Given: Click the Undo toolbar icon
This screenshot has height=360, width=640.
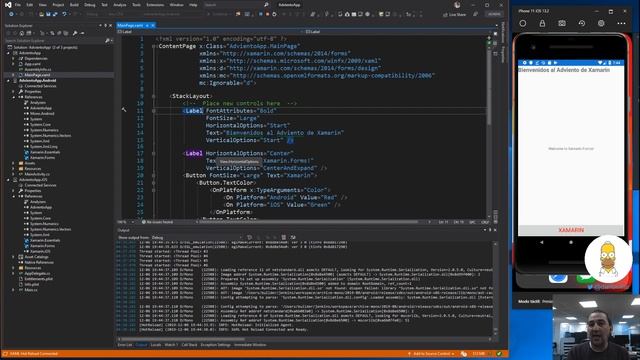Looking at the screenshot, I should pyautogui.click(x=64, y=14).
